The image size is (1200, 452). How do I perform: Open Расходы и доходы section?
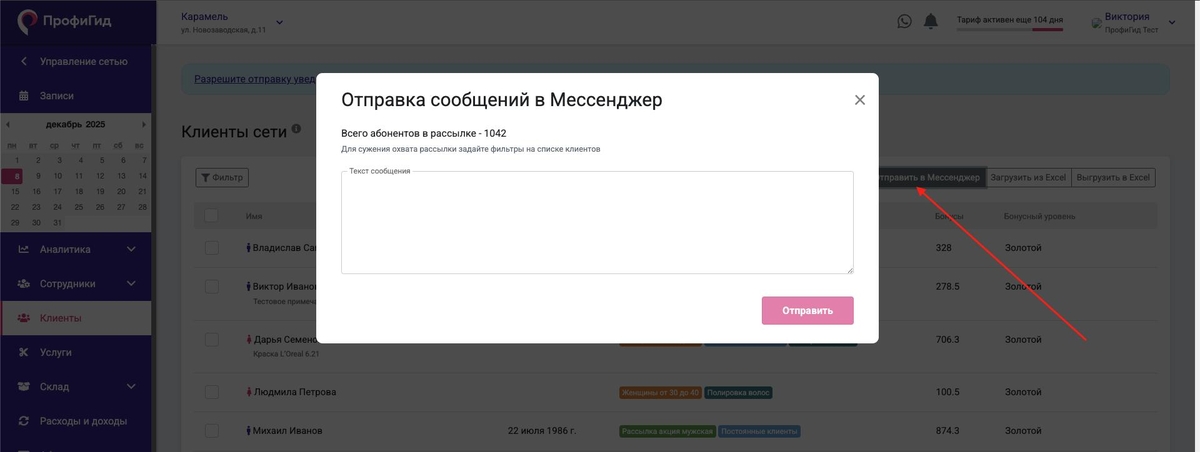83,421
